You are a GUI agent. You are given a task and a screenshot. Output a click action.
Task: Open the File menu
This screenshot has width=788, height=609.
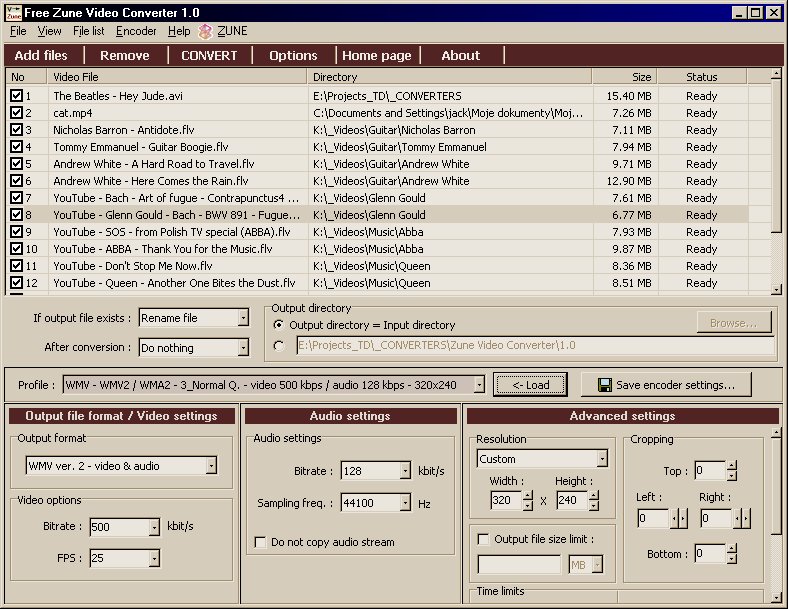point(18,31)
